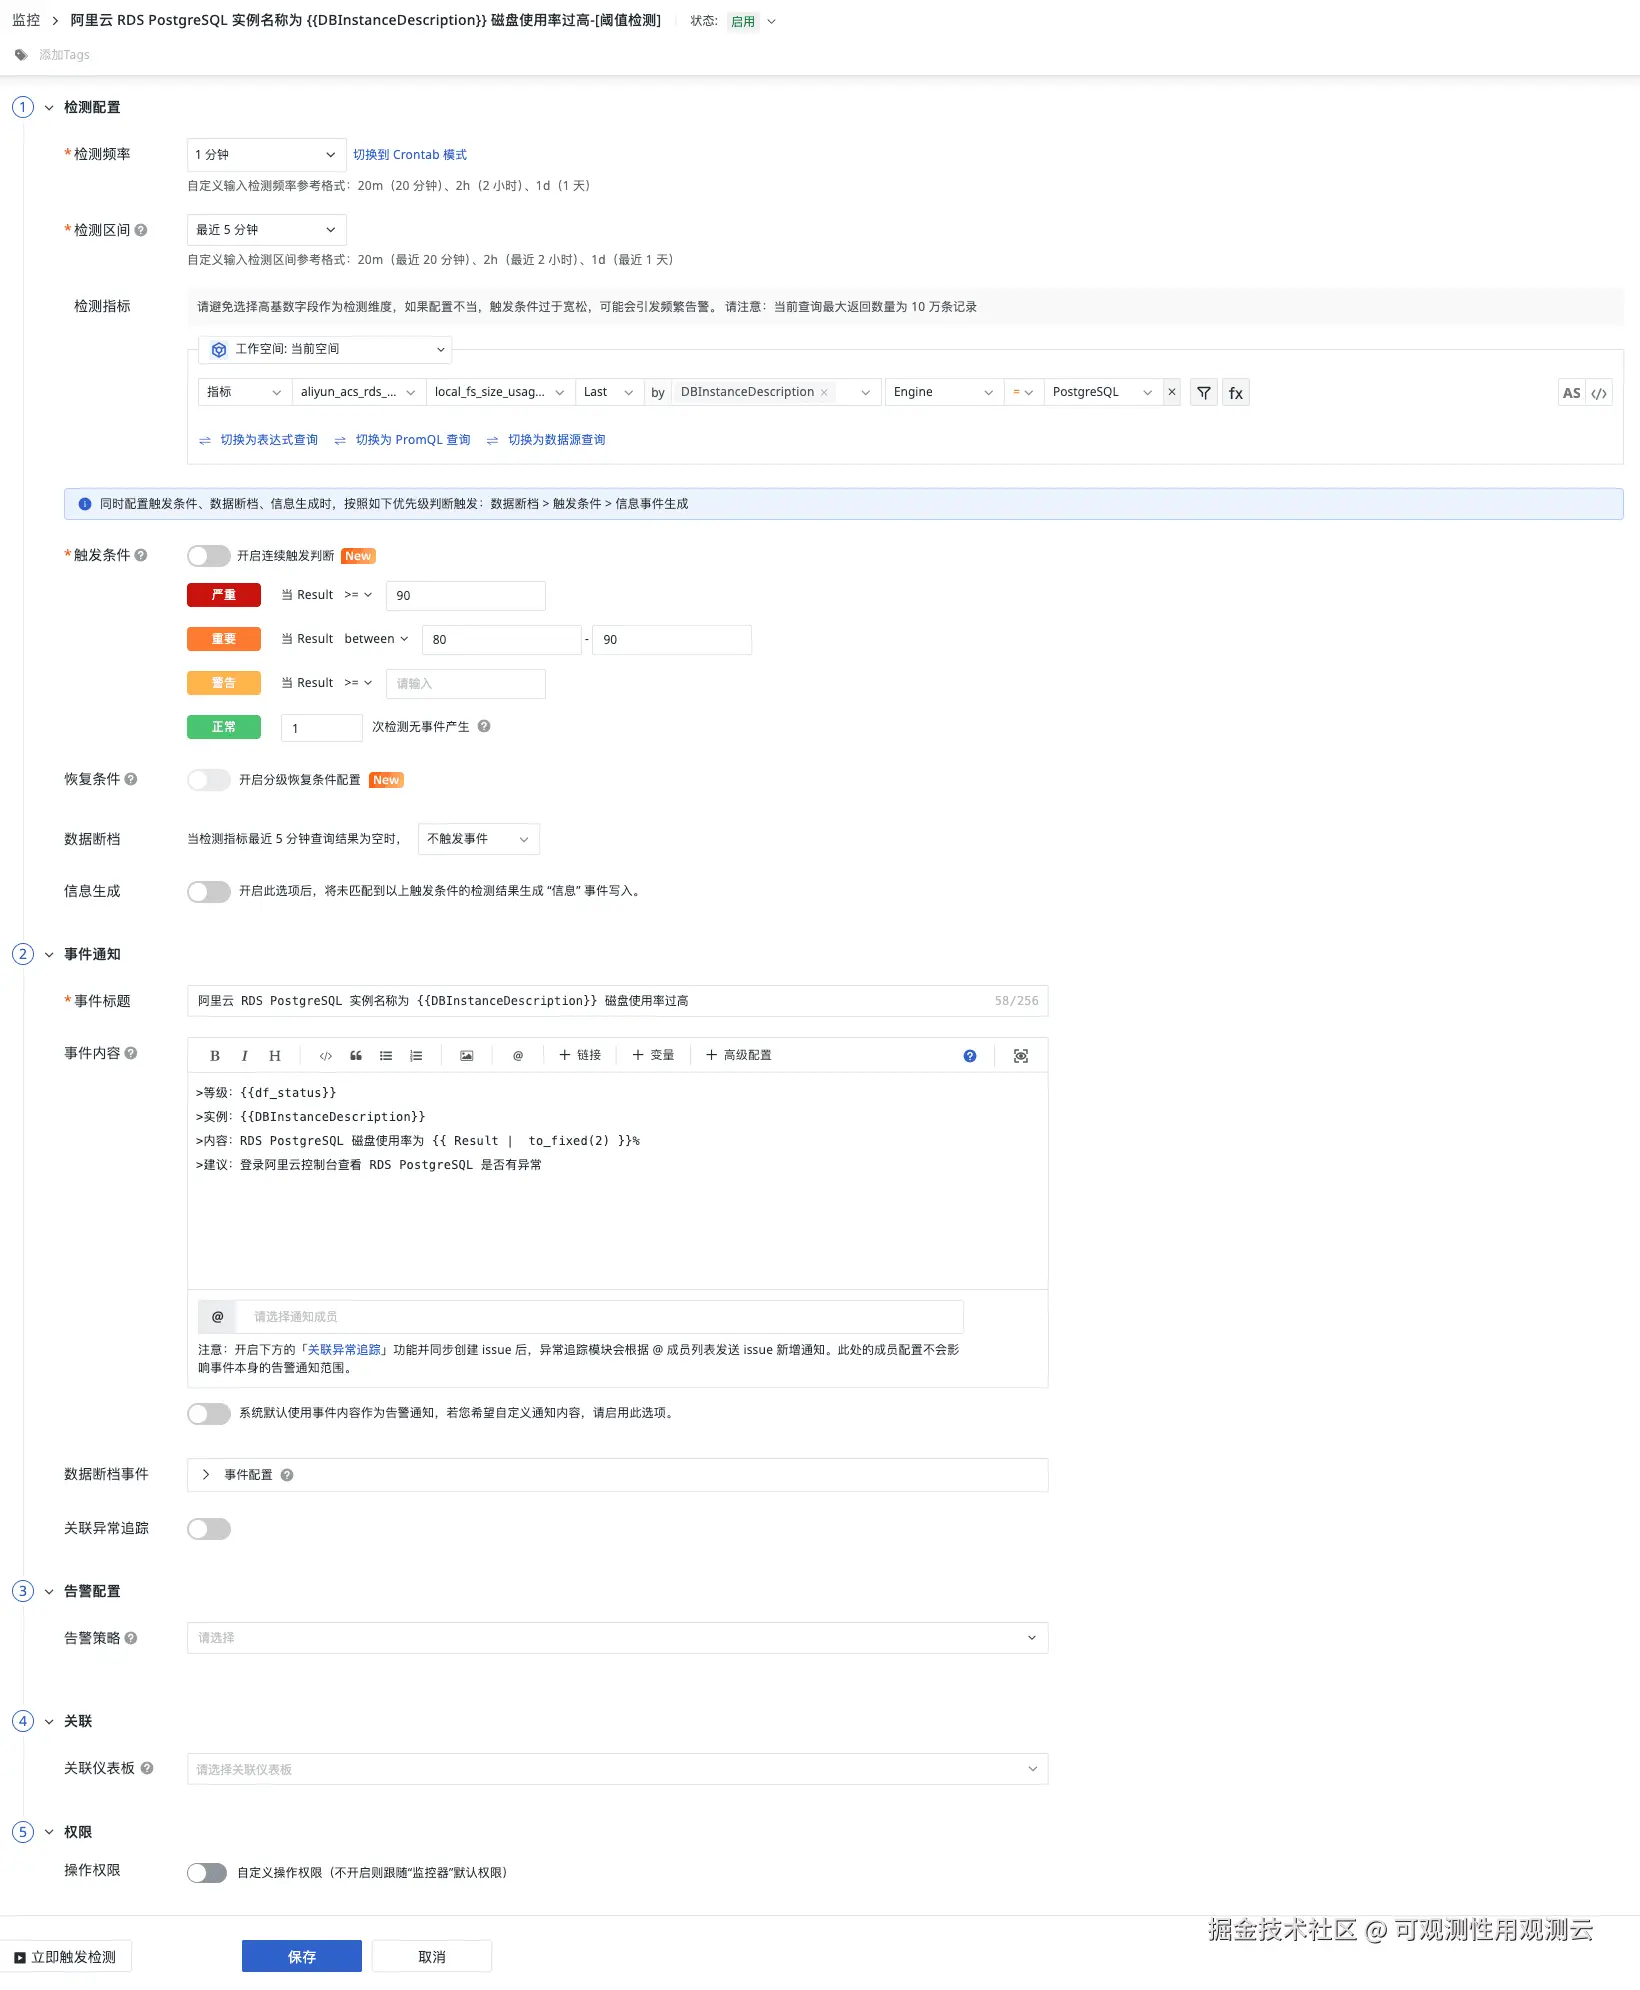Show help for data gap event config

tap(287, 1475)
